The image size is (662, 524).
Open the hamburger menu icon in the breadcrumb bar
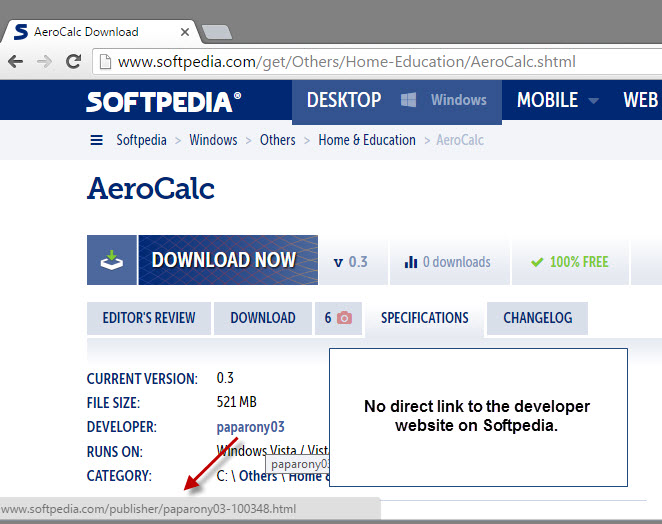click(97, 140)
